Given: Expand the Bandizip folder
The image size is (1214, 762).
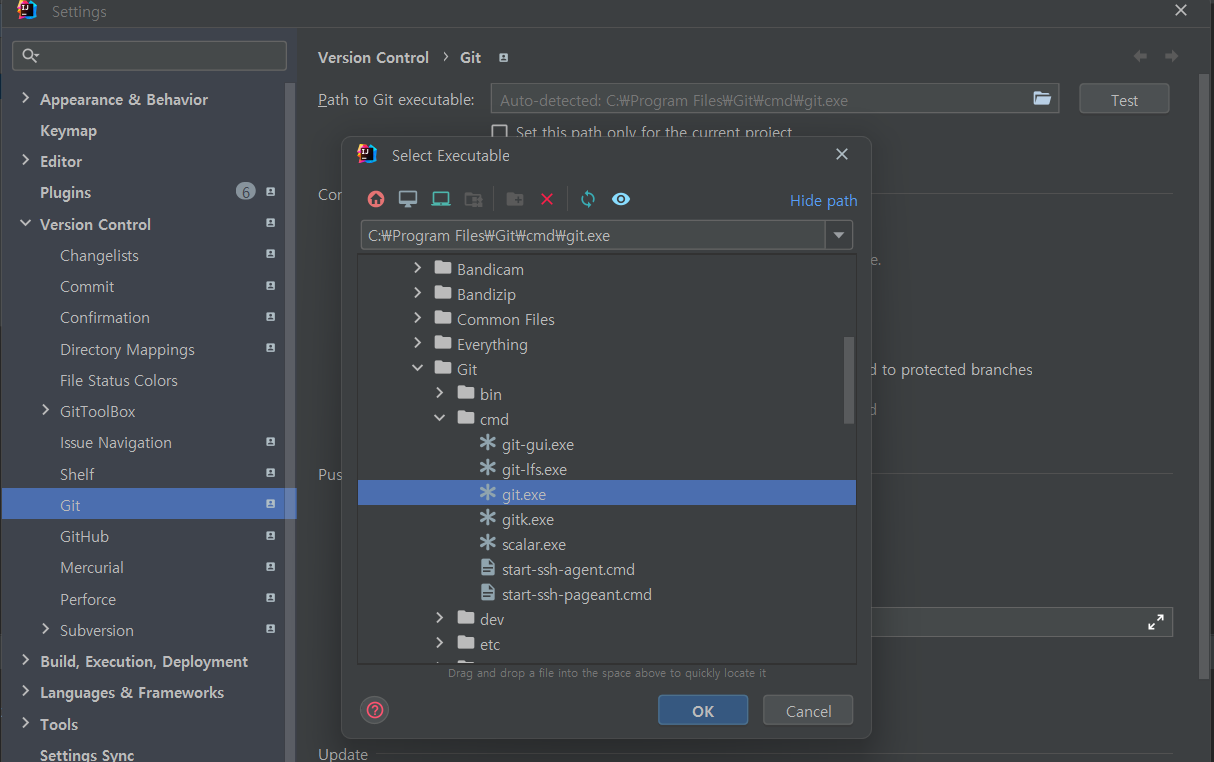Looking at the screenshot, I should pos(418,294).
